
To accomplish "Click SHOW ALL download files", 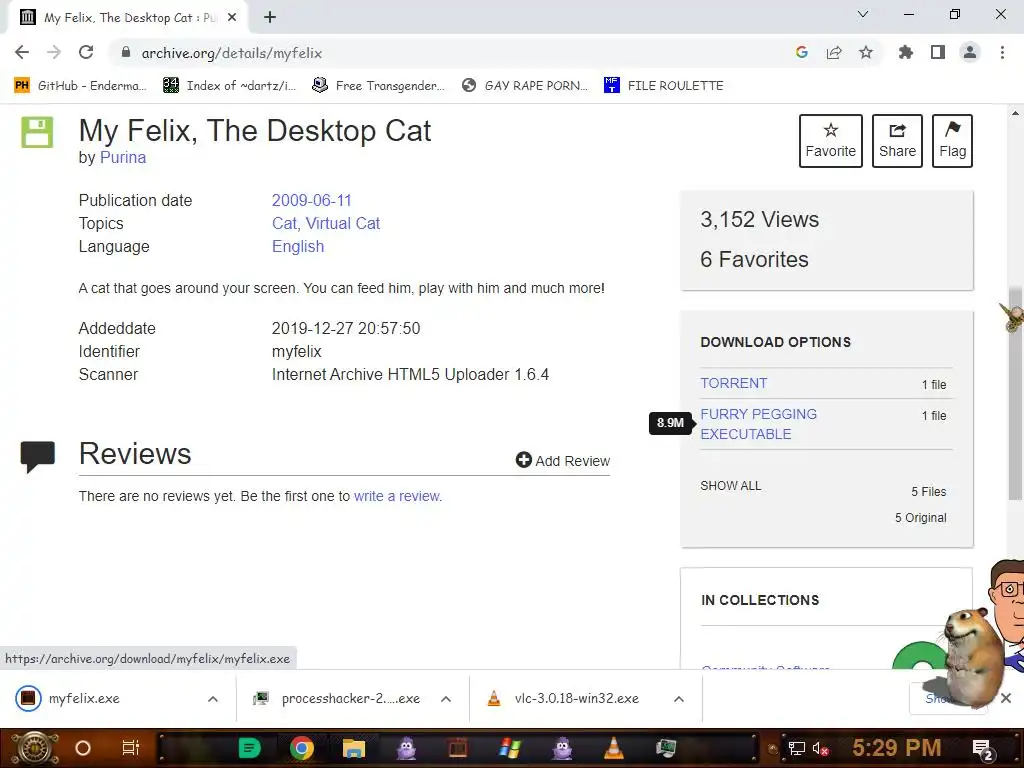I will click(x=731, y=486).
